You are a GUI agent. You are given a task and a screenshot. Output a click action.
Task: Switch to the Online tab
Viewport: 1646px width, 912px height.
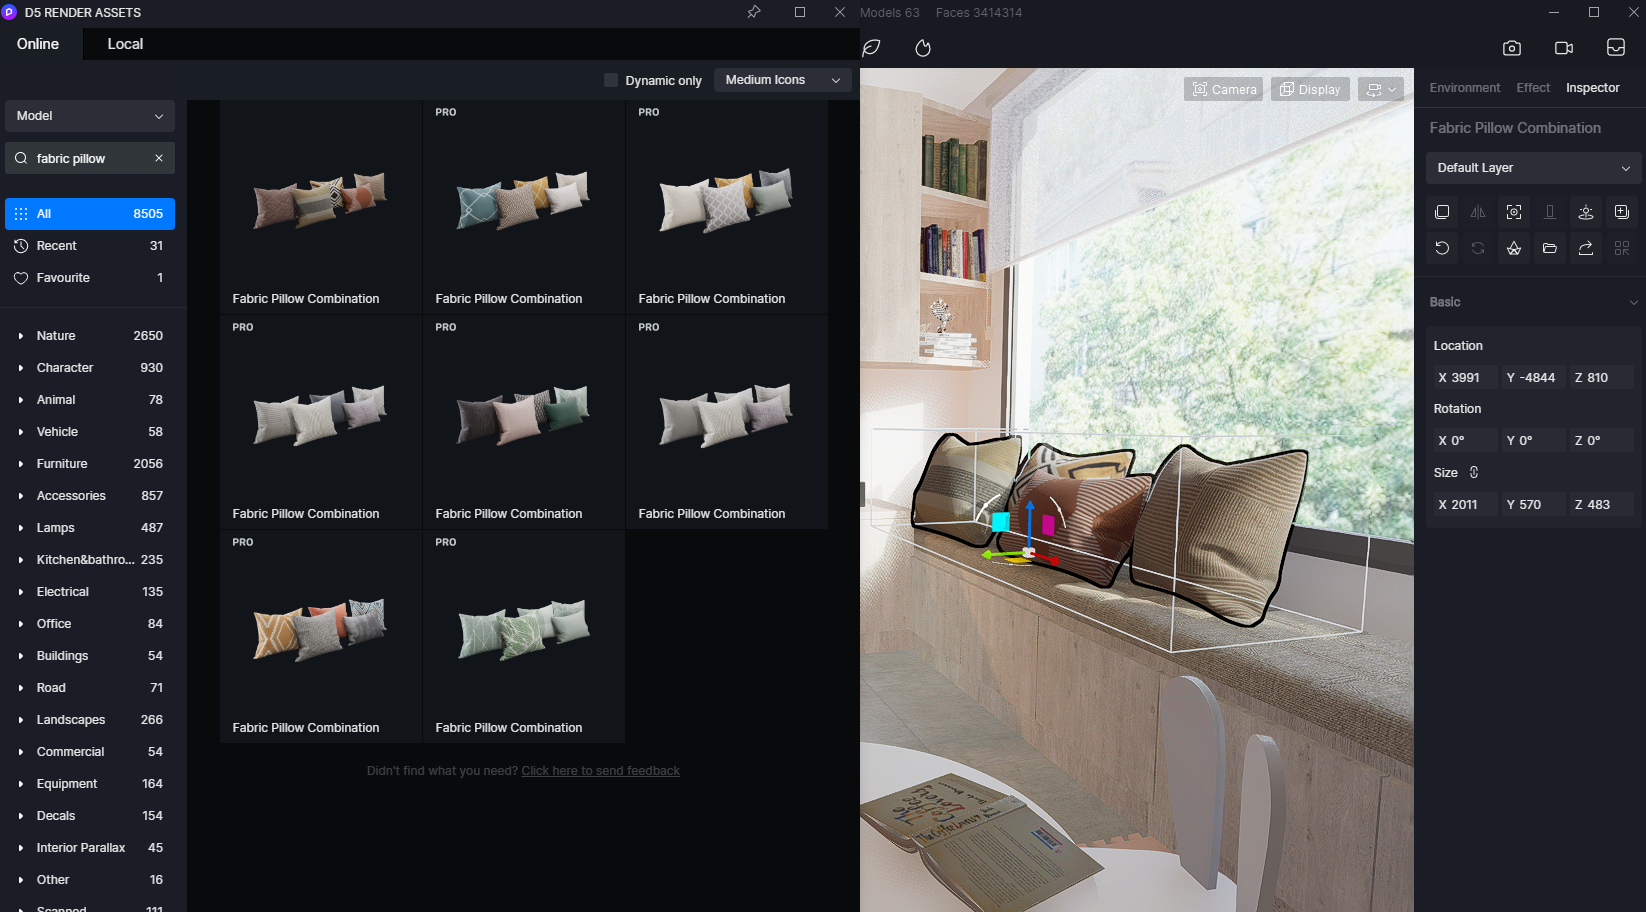click(38, 44)
